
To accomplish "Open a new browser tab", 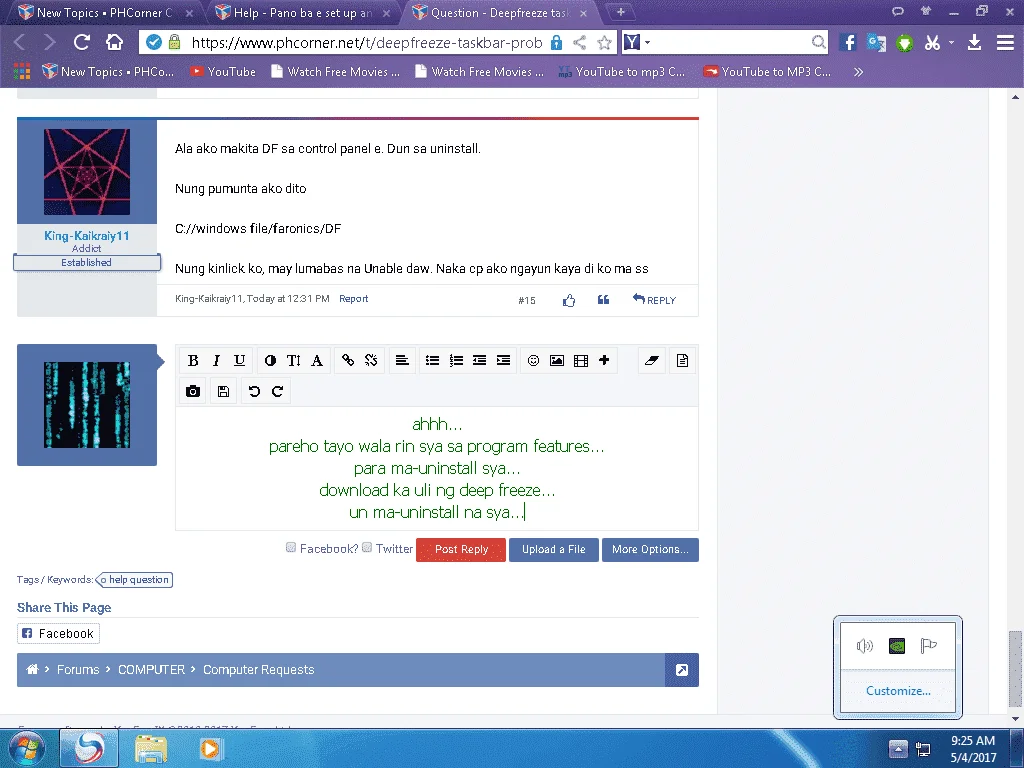I will 620,12.
